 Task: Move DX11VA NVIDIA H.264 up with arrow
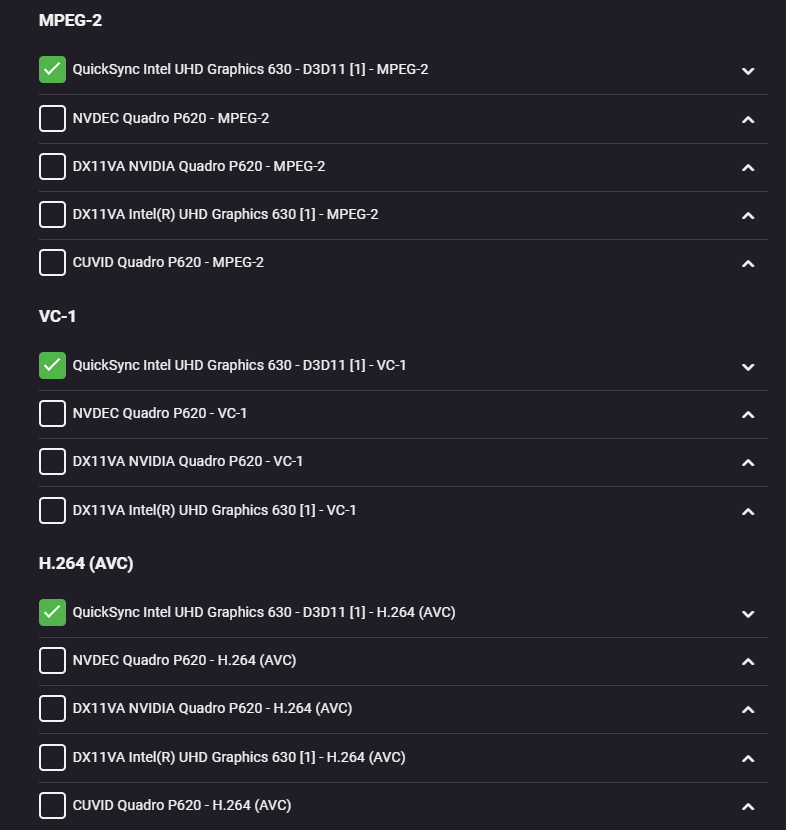[x=747, y=710]
